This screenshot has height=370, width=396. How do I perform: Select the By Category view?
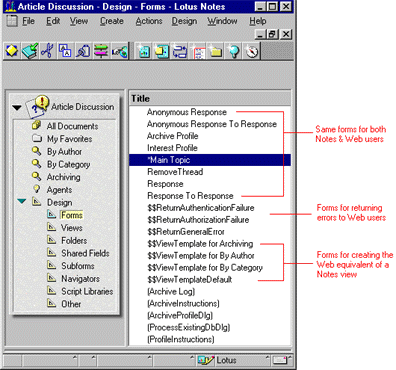coord(68,164)
